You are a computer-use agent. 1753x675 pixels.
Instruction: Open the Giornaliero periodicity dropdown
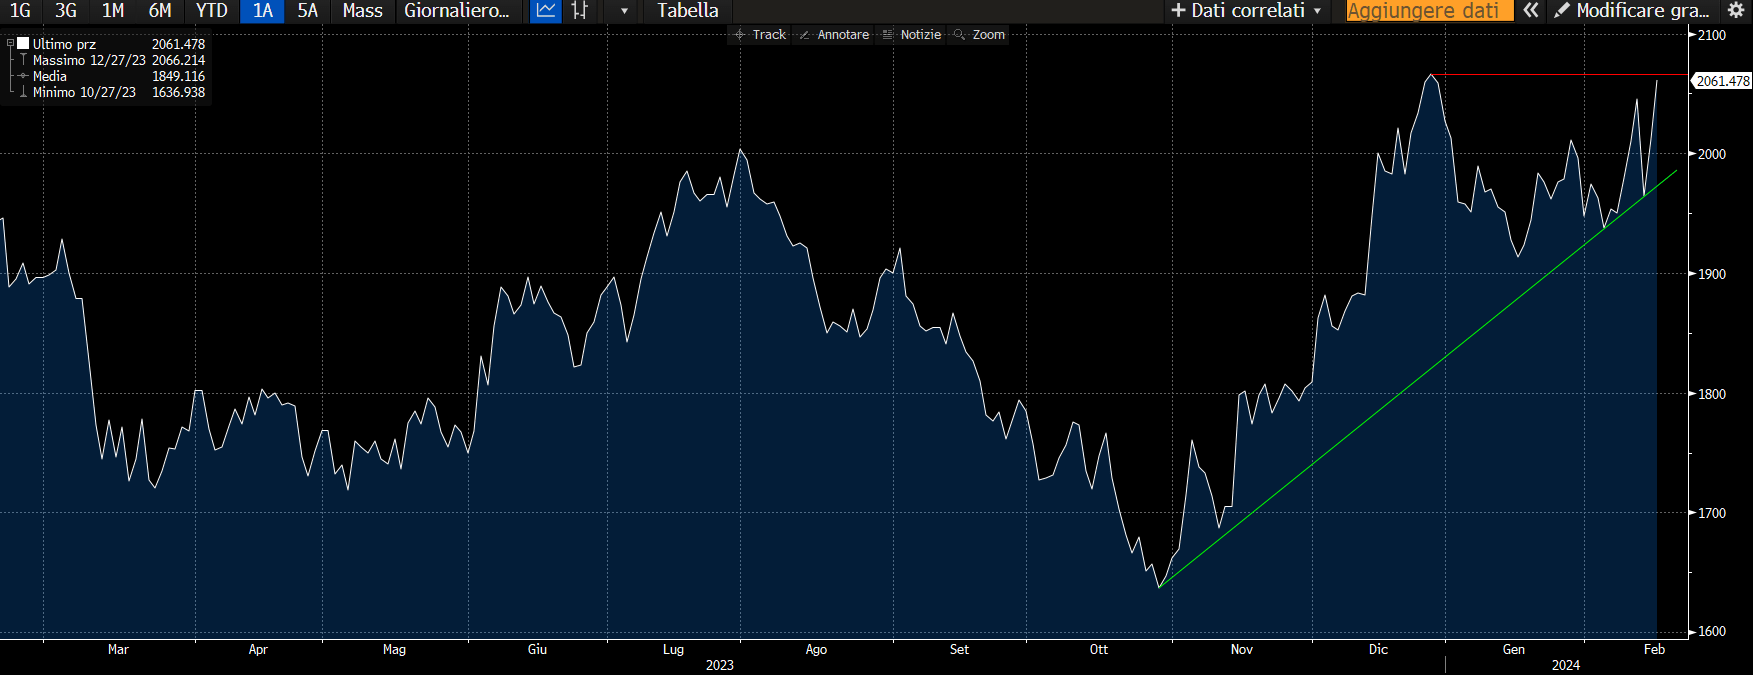(x=457, y=11)
